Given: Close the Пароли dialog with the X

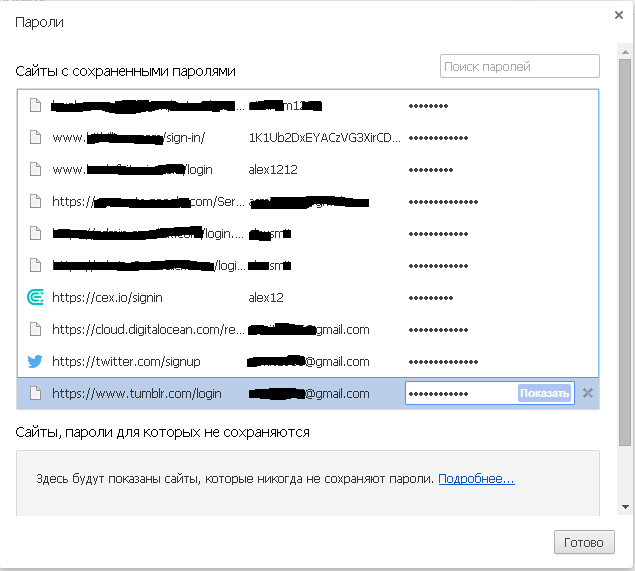Looking at the screenshot, I should tap(619, 15).
